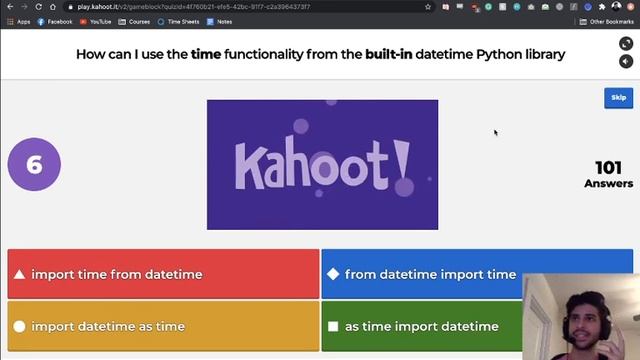This screenshot has width=640, height=360.
Task: Open the Chrome extensions puzzle icon
Action: pyautogui.click(x=602, y=7)
